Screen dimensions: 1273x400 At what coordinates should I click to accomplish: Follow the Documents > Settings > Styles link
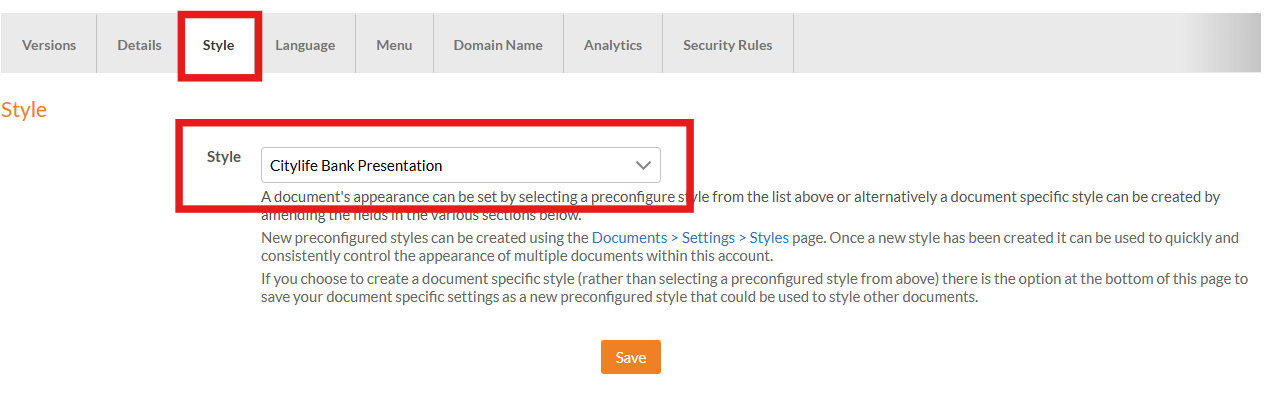pos(690,238)
